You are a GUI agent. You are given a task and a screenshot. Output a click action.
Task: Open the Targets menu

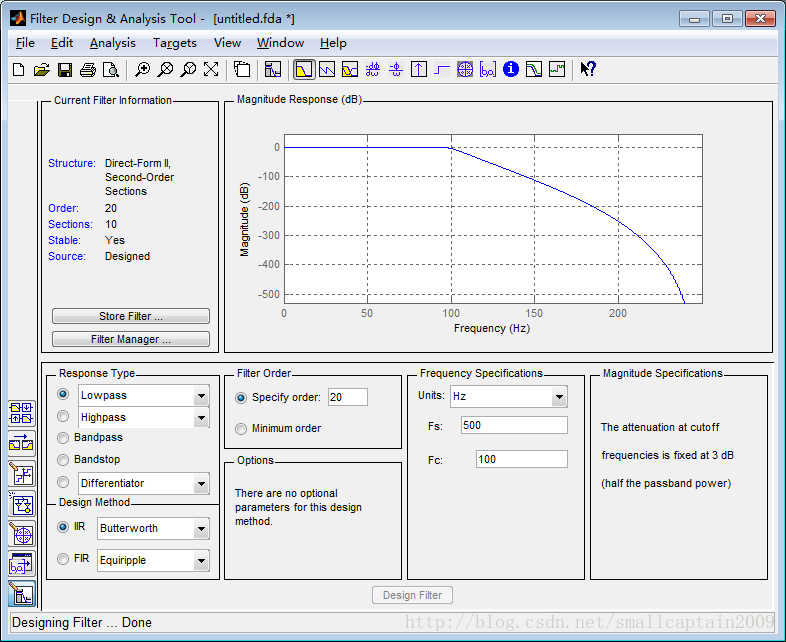tap(174, 43)
